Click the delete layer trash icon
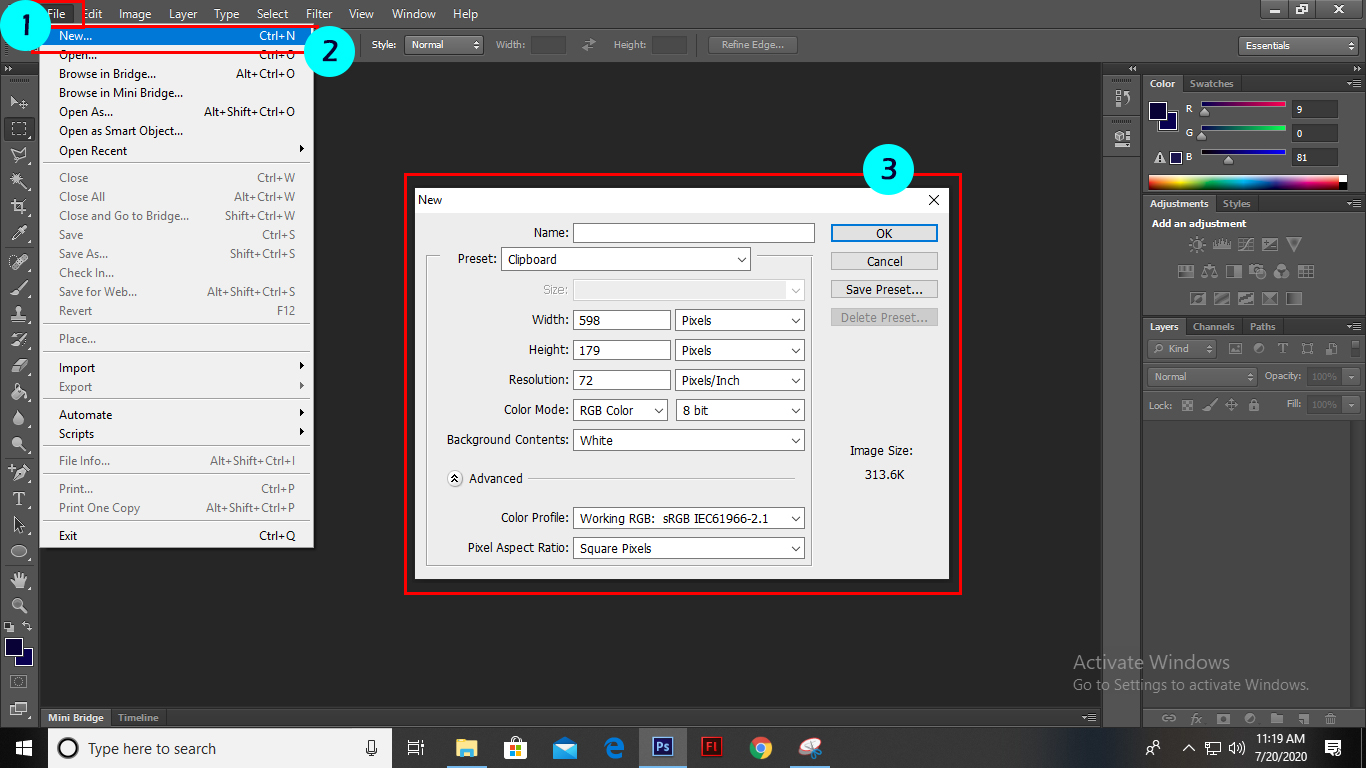The height and width of the screenshot is (768, 1366). (x=1330, y=718)
